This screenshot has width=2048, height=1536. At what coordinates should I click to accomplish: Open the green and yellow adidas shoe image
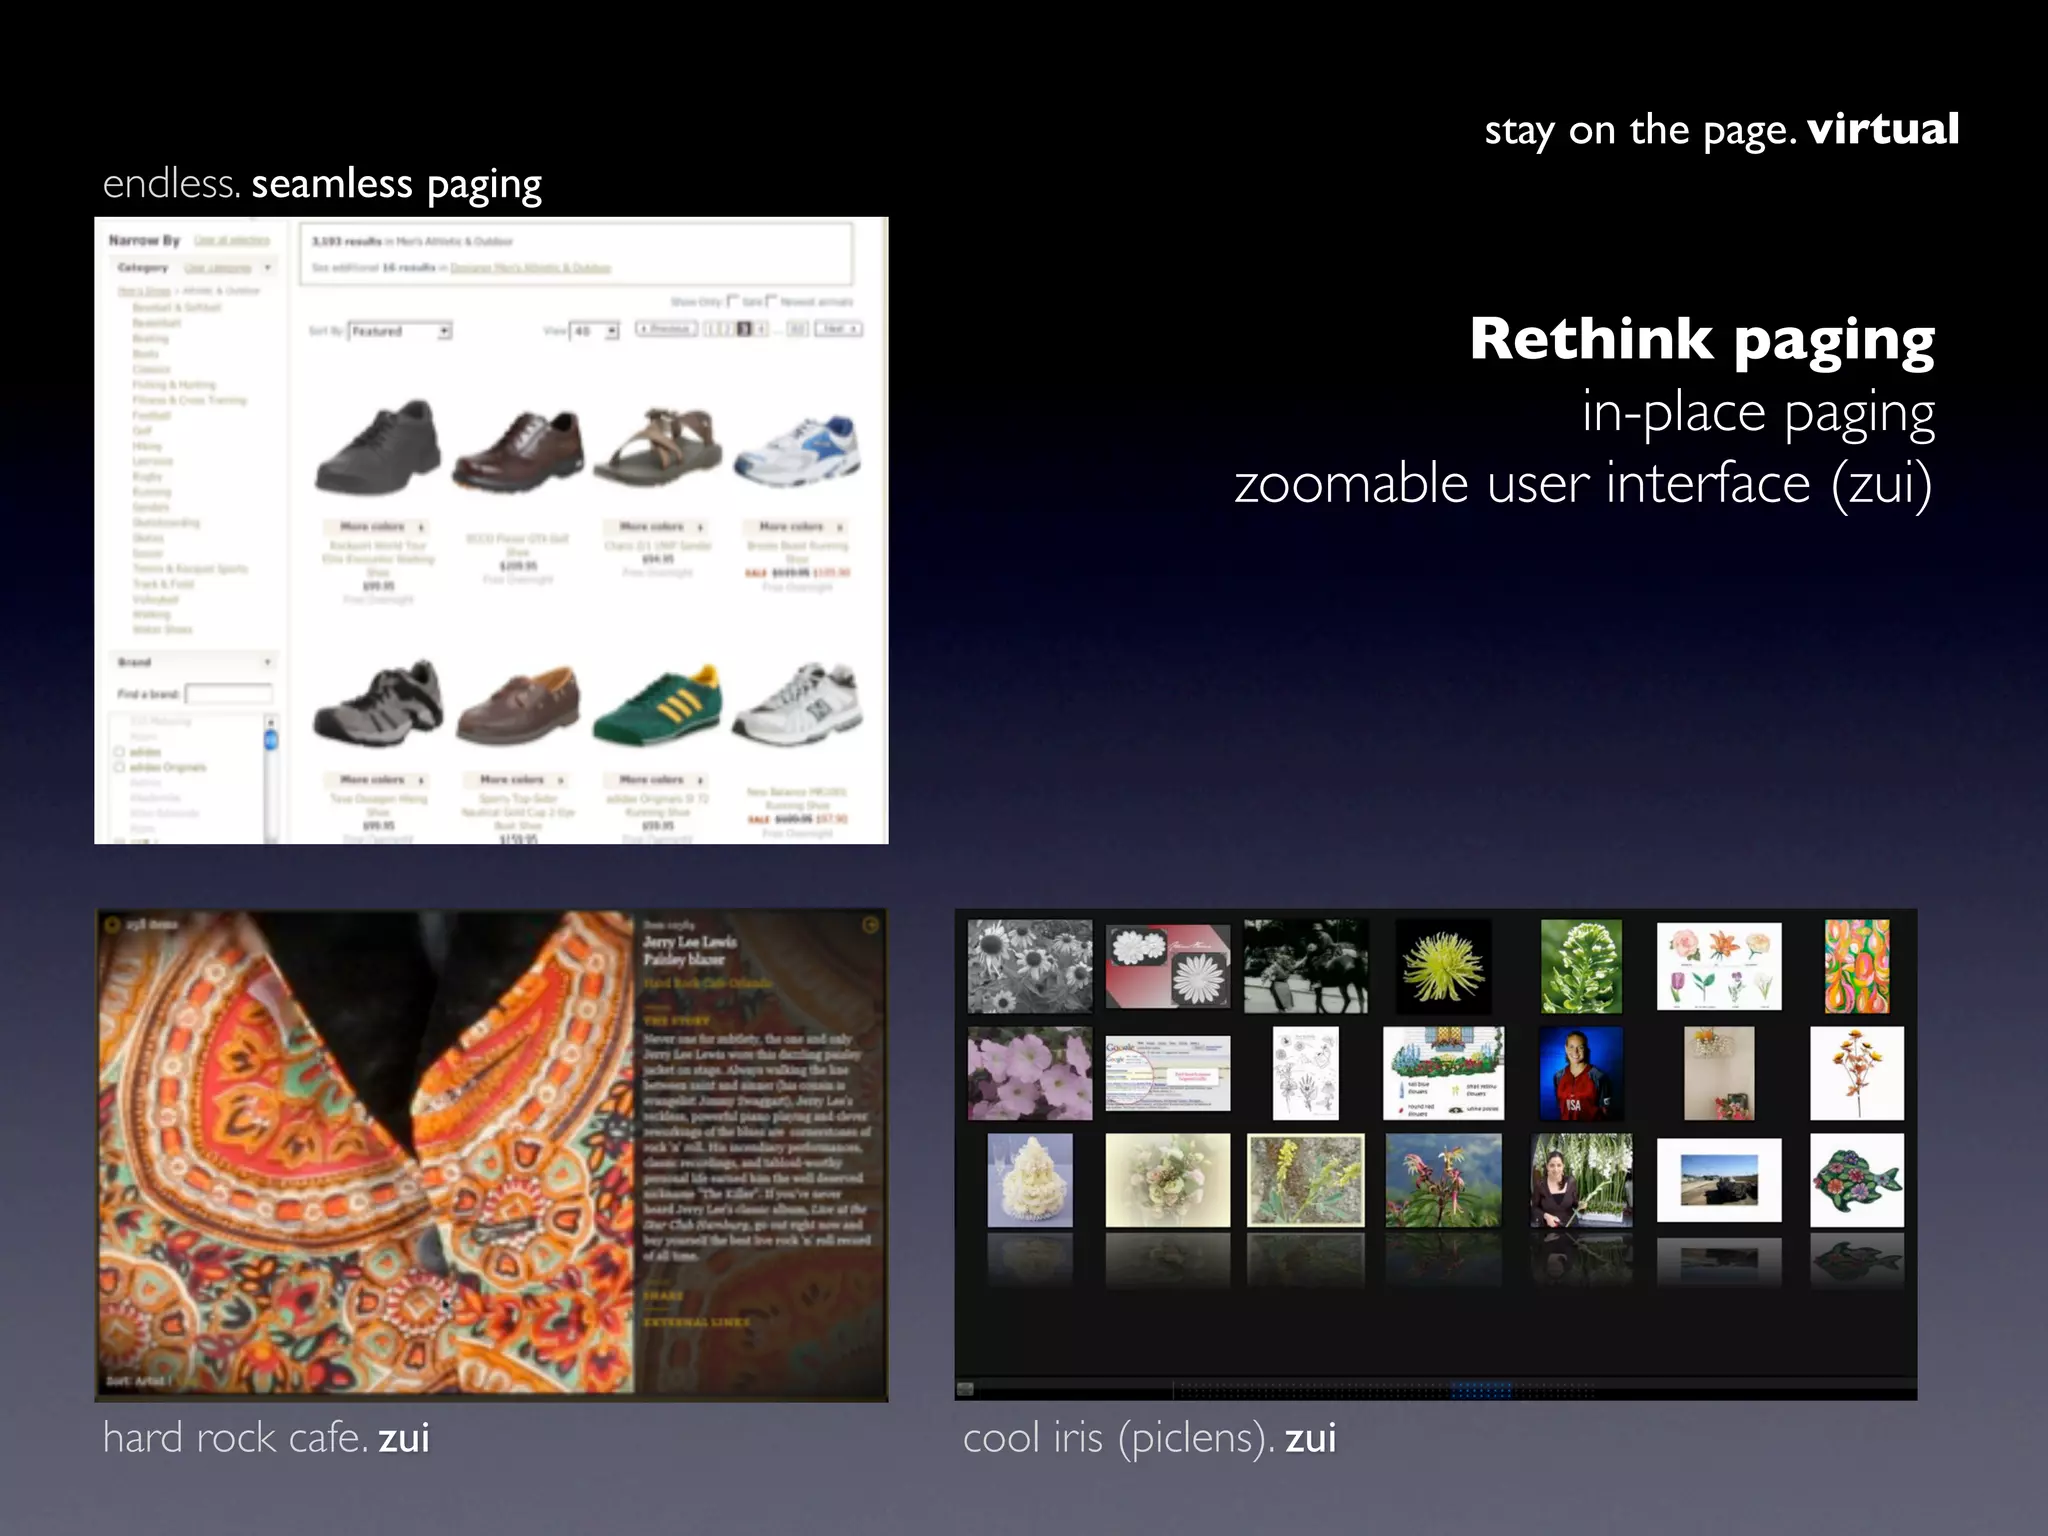pyautogui.click(x=657, y=705)
